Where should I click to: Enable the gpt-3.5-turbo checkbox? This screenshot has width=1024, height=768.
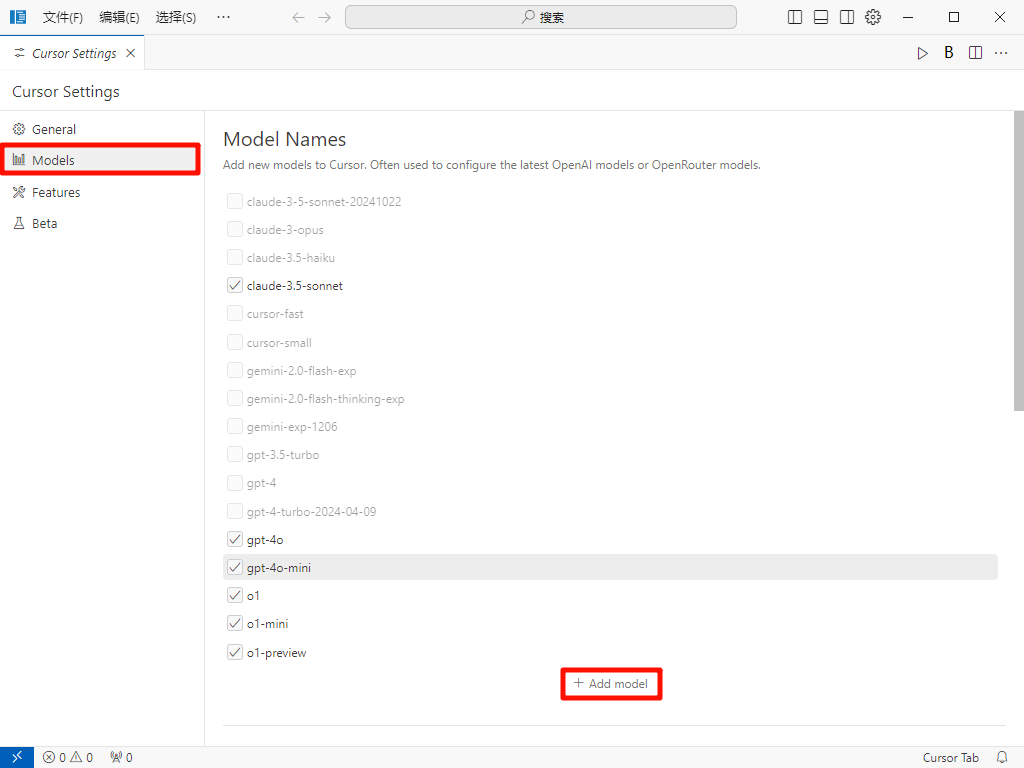234,455
